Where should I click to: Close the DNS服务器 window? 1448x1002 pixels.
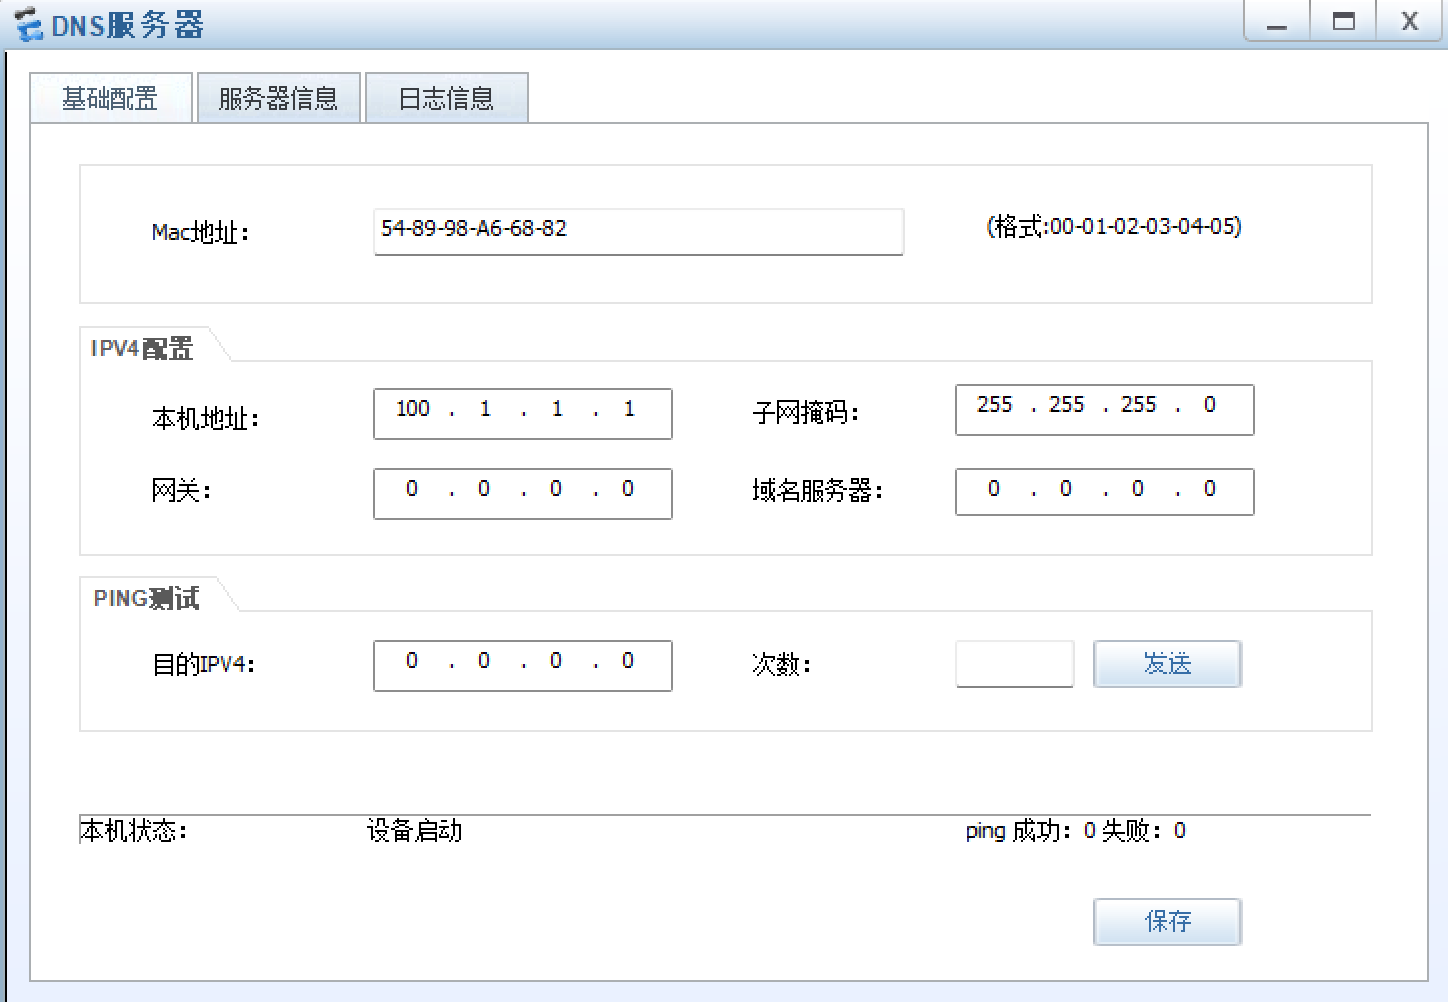tap(1410, 21)
